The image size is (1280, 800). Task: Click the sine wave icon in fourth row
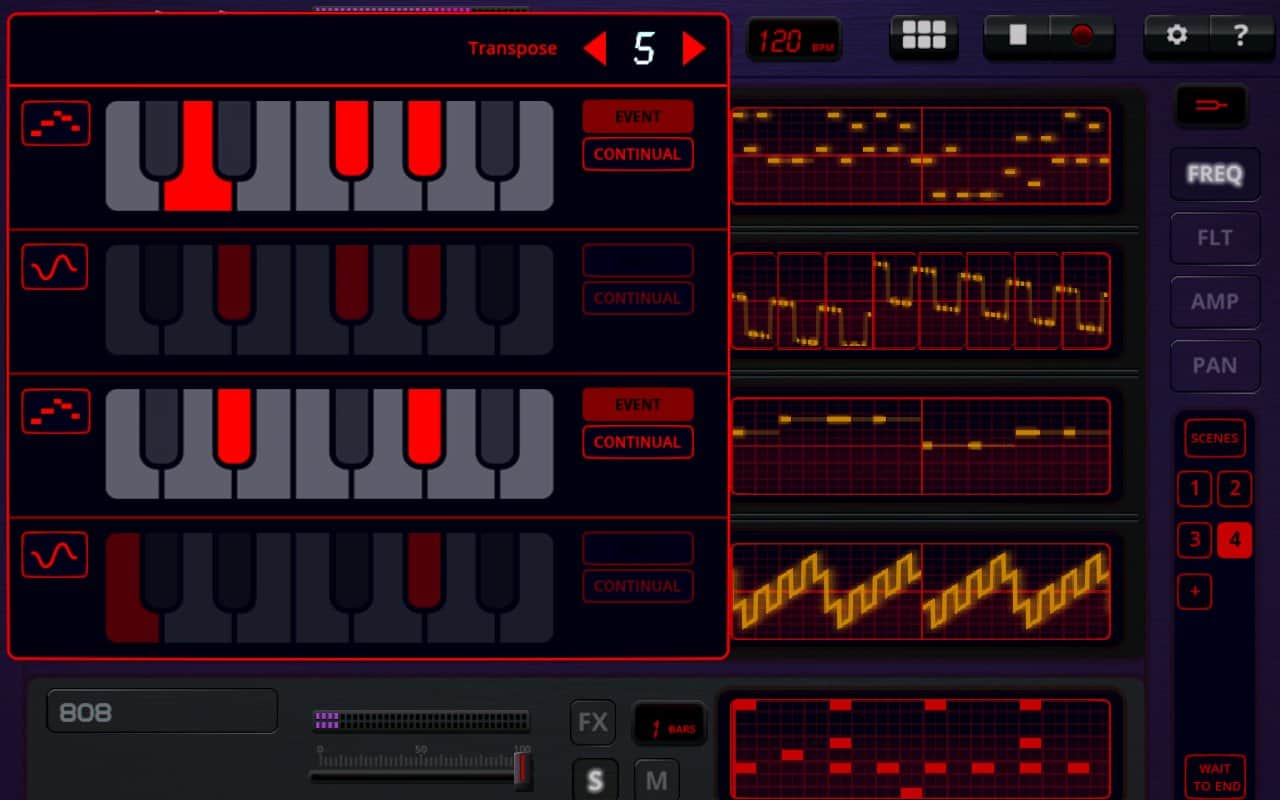coord(56,555)
